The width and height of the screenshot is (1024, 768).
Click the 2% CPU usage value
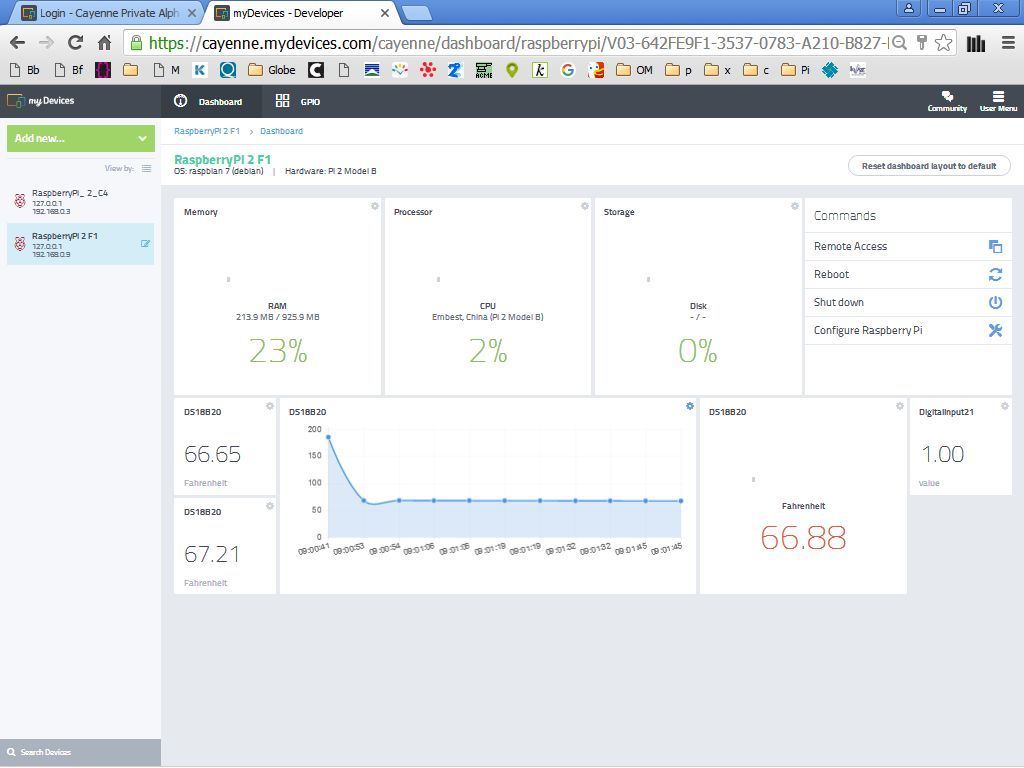tap(488, 351)
